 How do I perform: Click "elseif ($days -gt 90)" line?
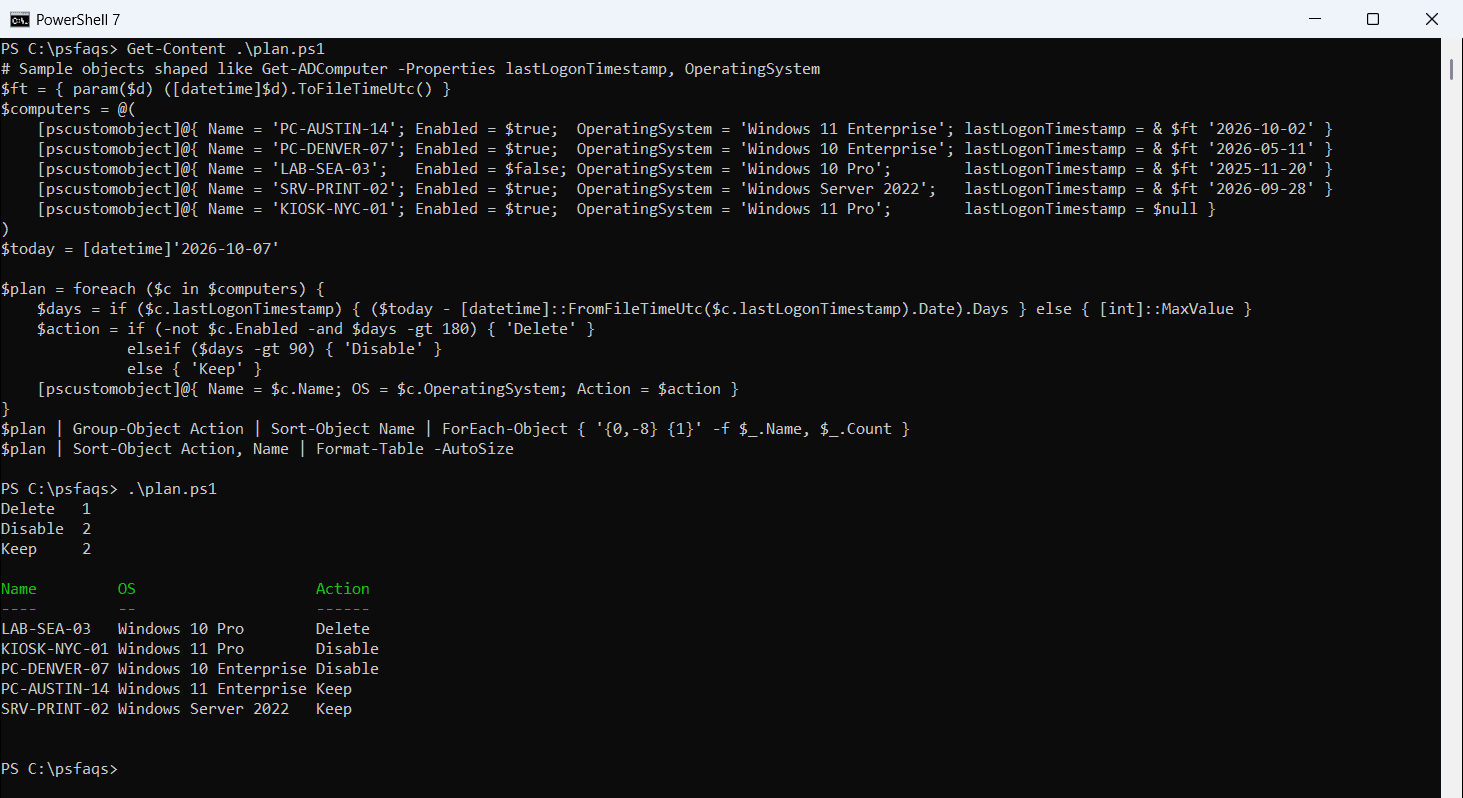[x=284, y=349]
